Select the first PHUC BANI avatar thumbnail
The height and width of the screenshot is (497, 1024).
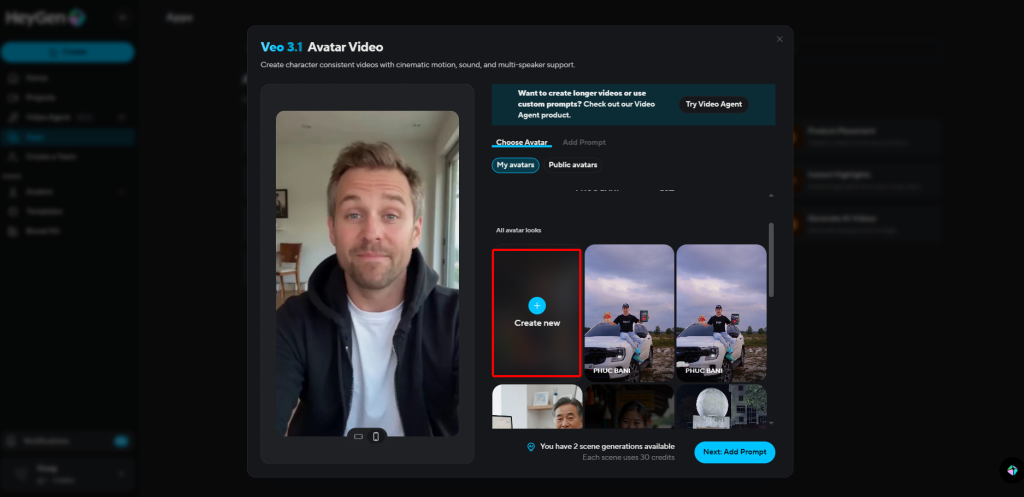pyautogui.click(x=629, y=312)
